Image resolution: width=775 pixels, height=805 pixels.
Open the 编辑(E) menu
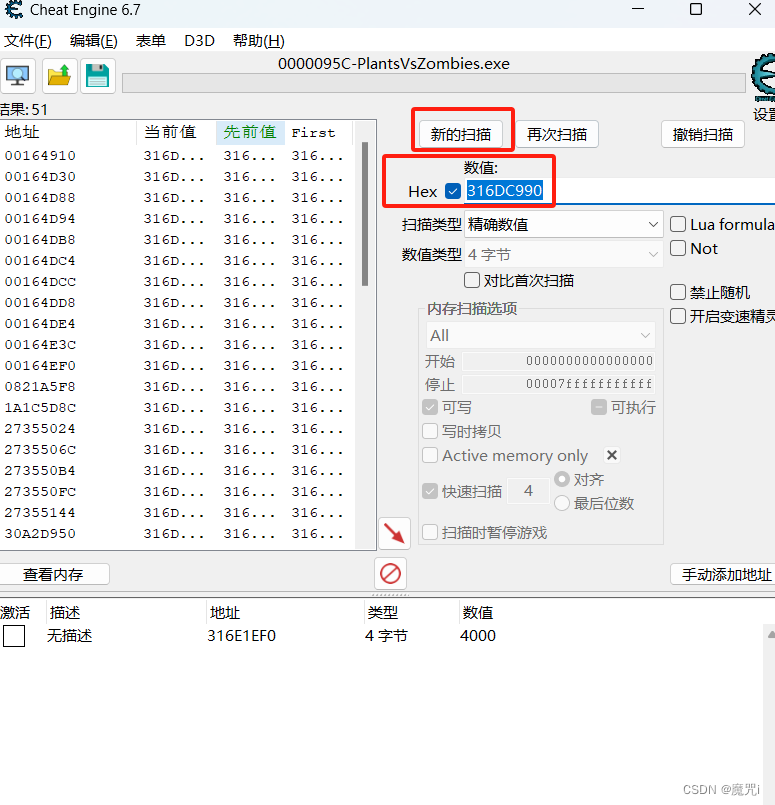(94, 41)
